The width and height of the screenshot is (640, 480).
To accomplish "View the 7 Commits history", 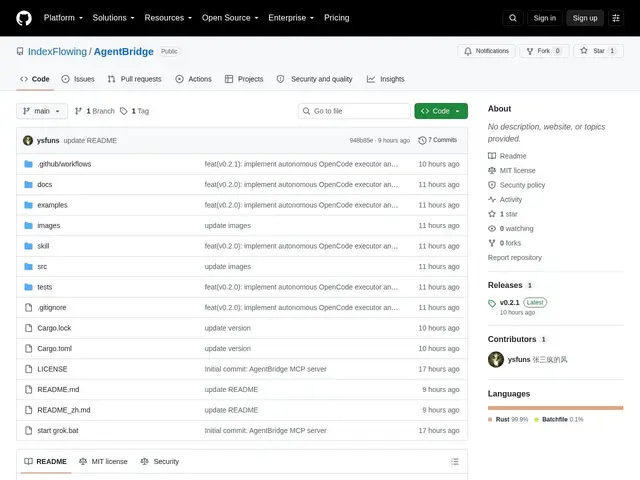I will (x=438, y=140).
